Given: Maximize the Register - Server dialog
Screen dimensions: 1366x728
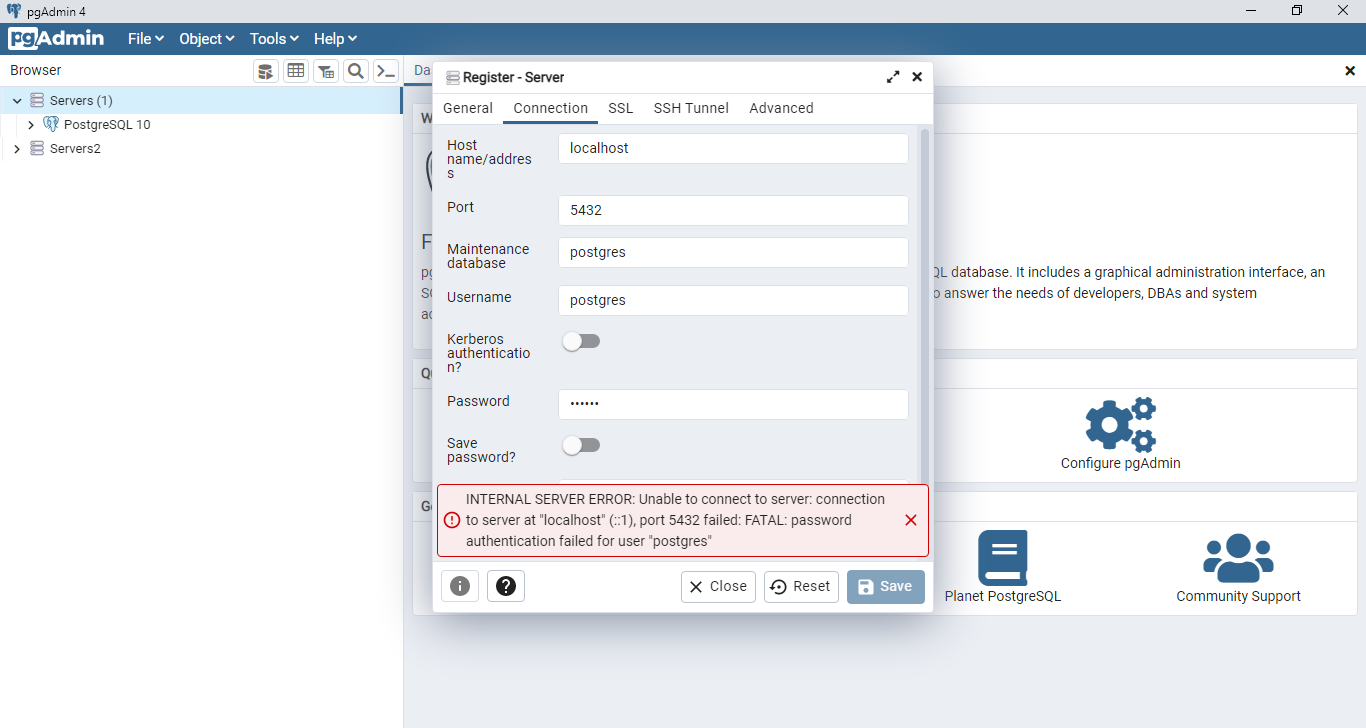Looking at the screenshot, I should pyautogui.click(x=893, y=77).
